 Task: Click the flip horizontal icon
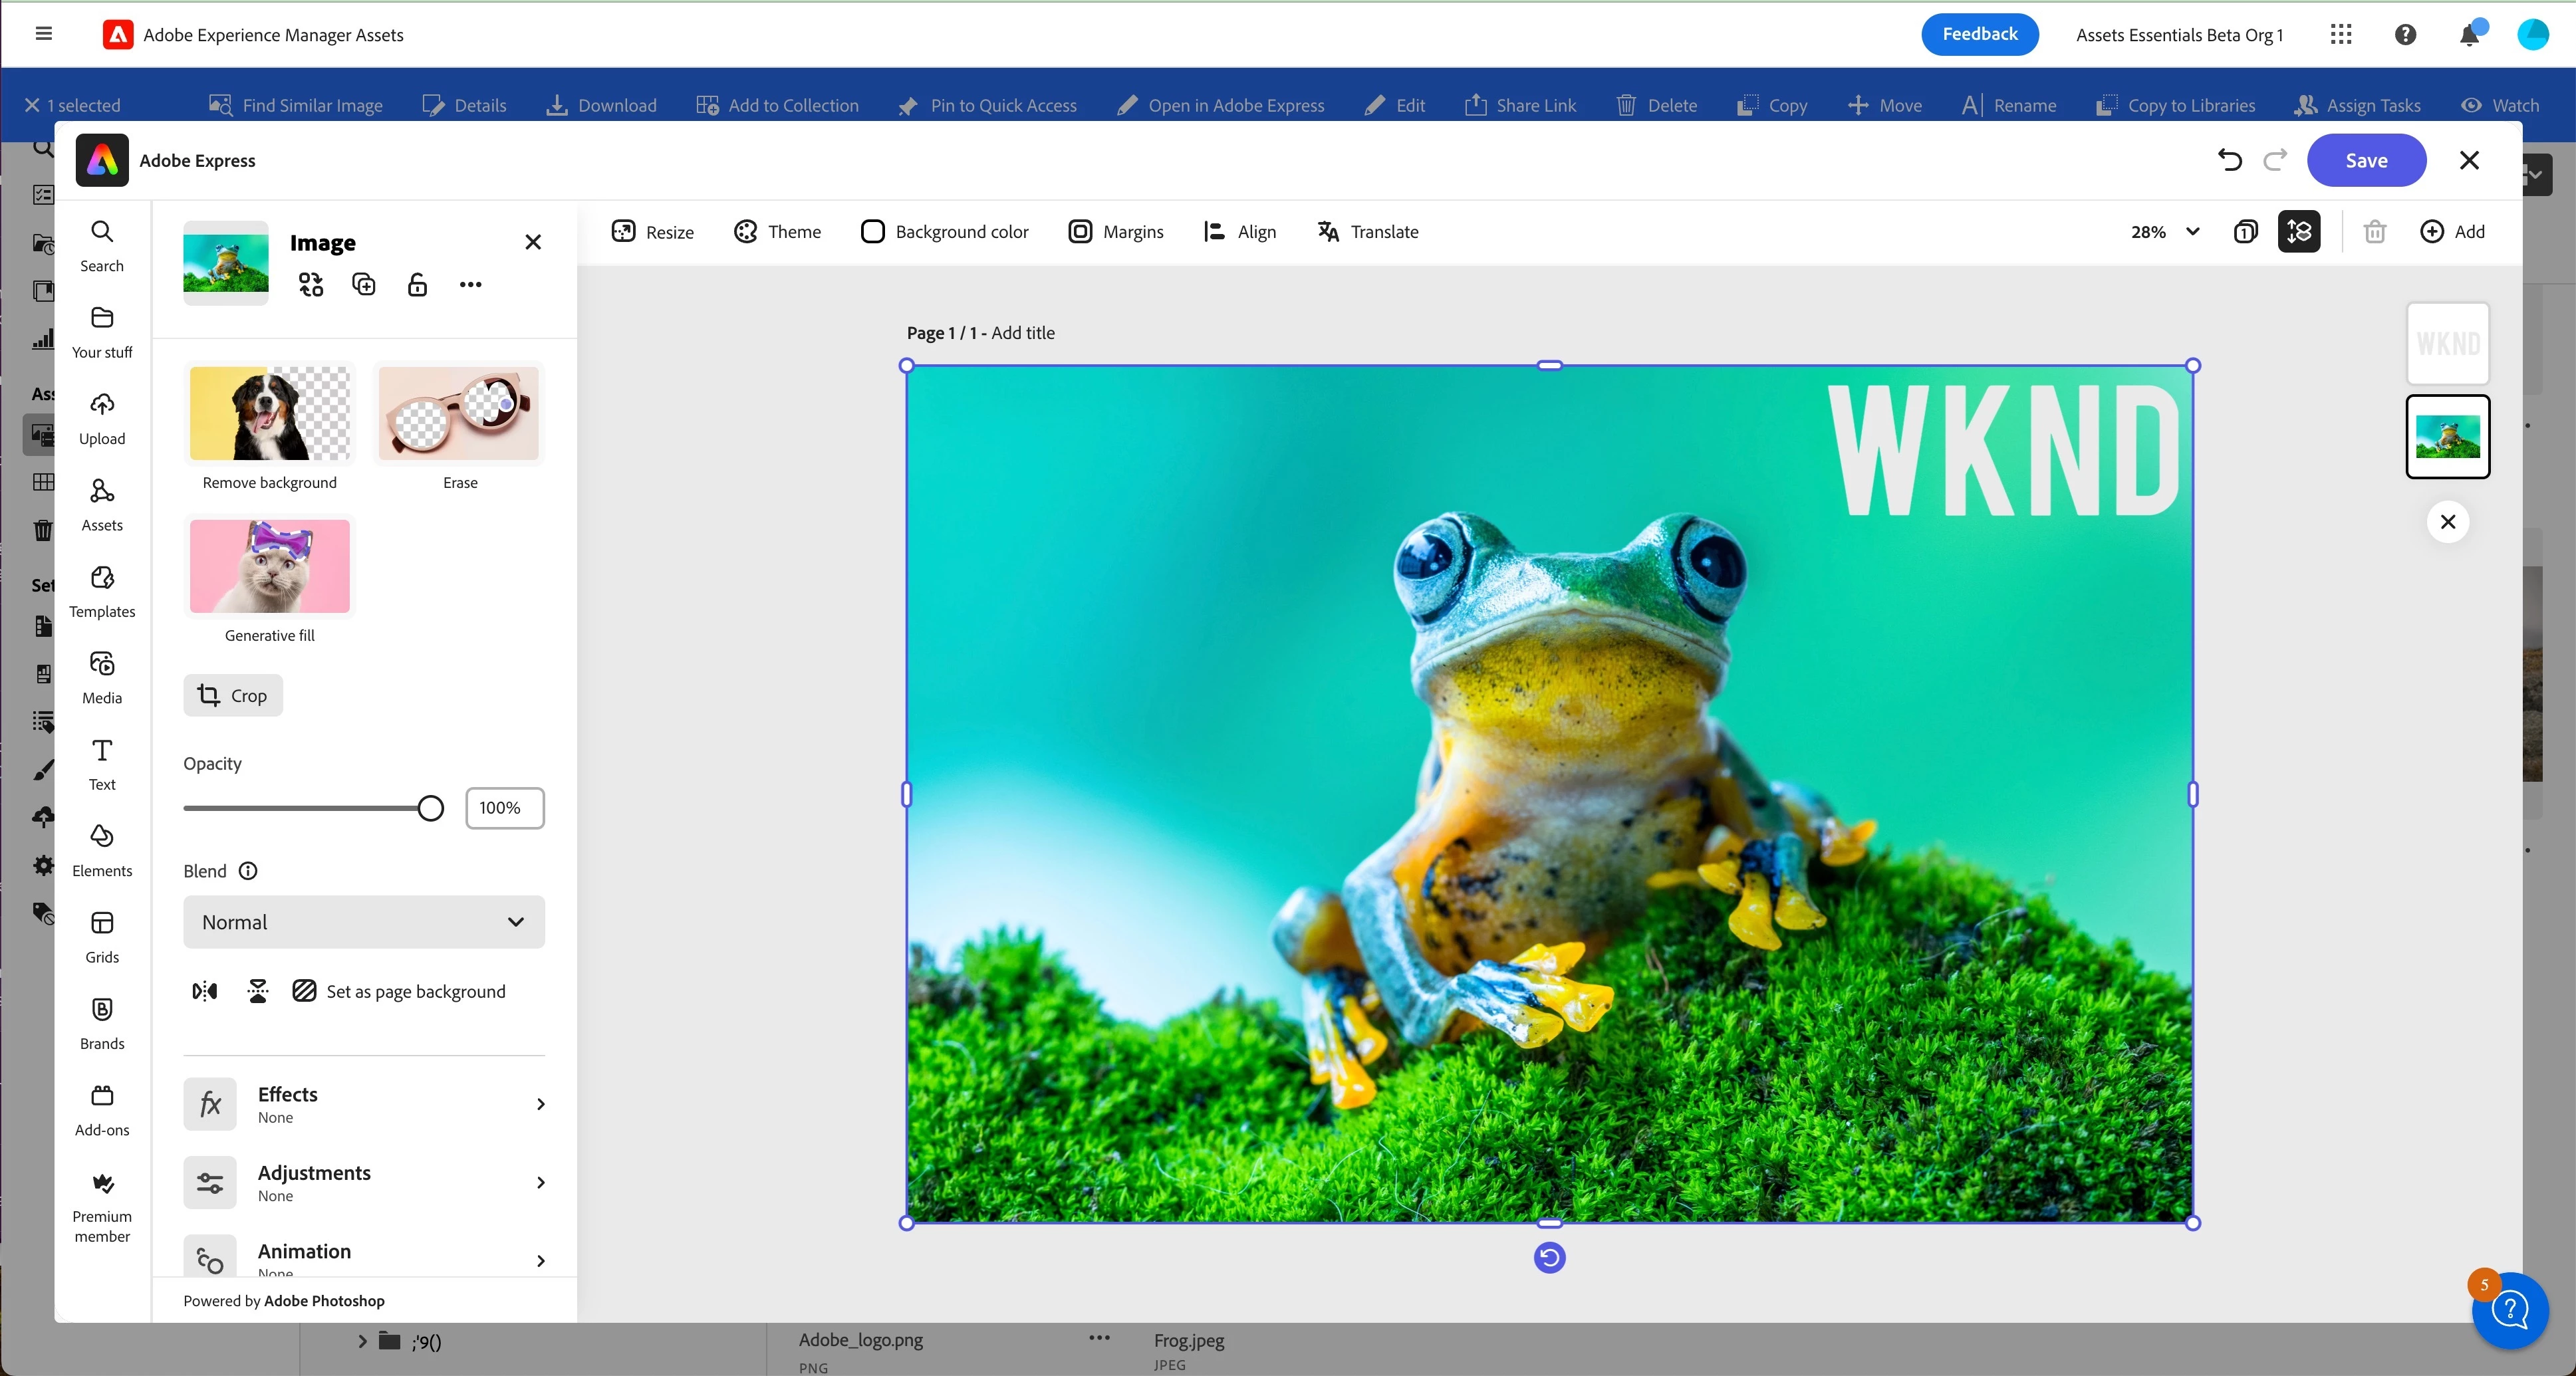pos(205,991)
